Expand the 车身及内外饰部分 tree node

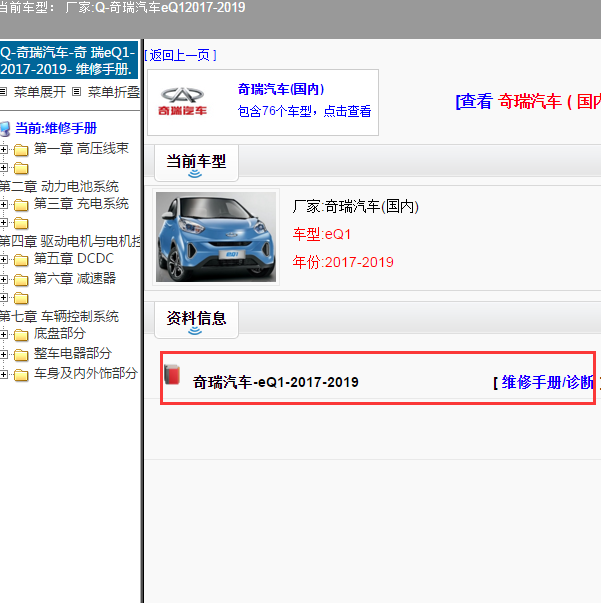pyautogui.click(x=3, y=374)
